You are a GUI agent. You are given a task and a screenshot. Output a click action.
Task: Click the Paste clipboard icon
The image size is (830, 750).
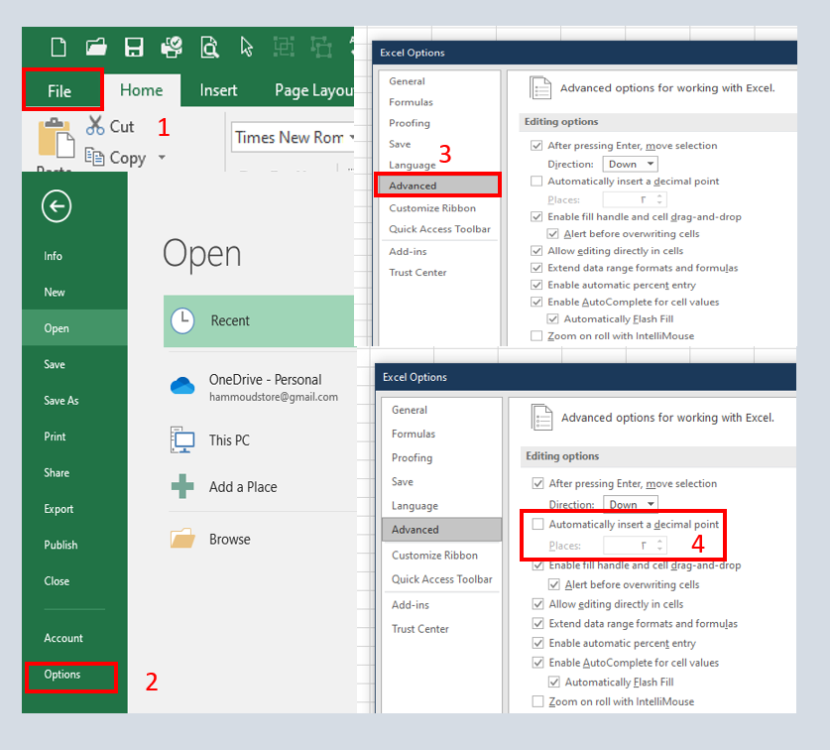(x=56, y=138)
